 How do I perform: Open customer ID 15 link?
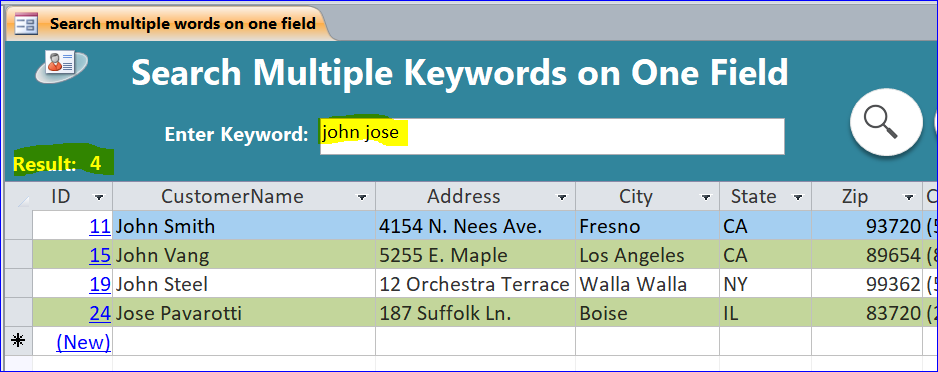tap(100, 255)
